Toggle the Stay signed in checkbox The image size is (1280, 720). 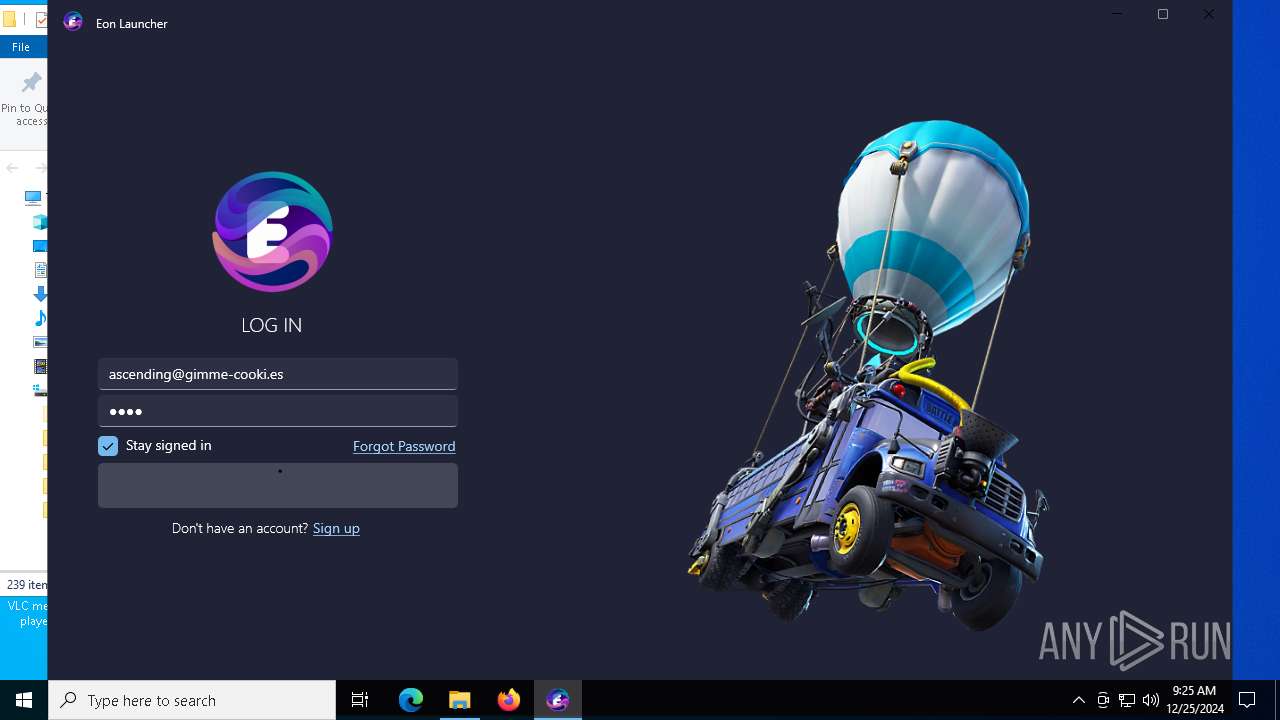tap(108, 446)
